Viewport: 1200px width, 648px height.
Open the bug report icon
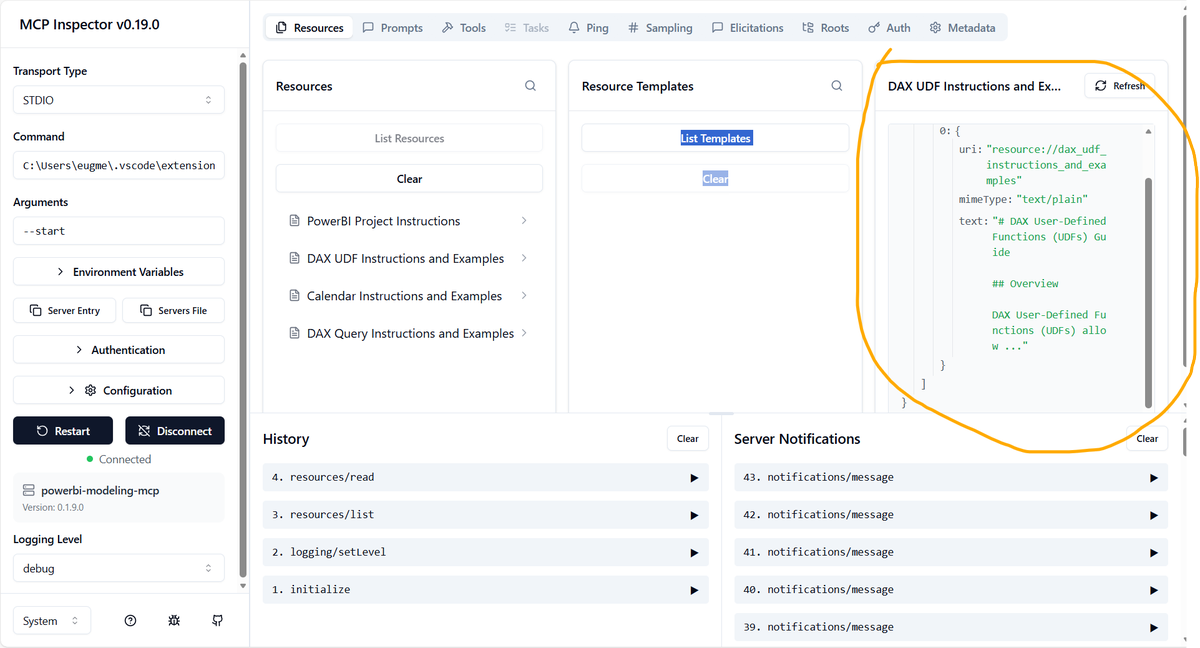(174, 621)
